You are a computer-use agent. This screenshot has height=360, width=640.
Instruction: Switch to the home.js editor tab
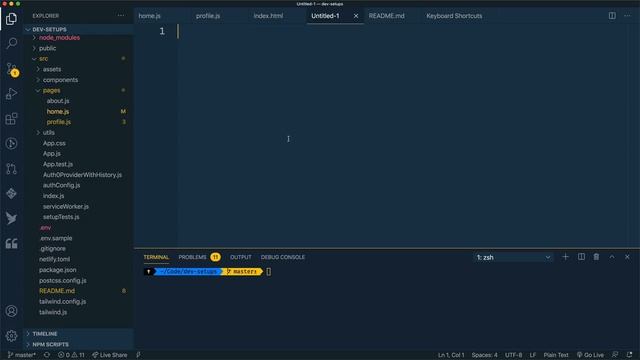click(149, 16)
